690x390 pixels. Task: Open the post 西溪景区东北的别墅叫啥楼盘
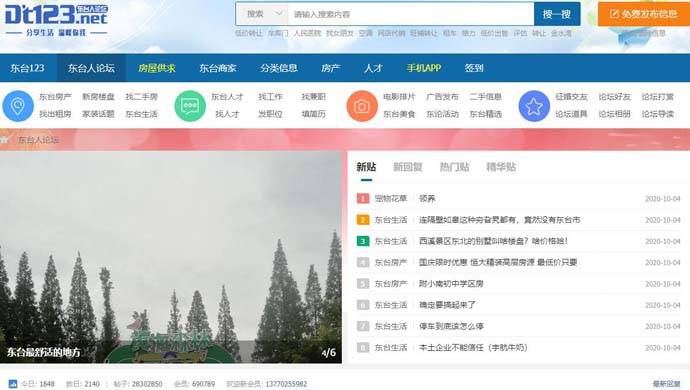coord(493,241)
